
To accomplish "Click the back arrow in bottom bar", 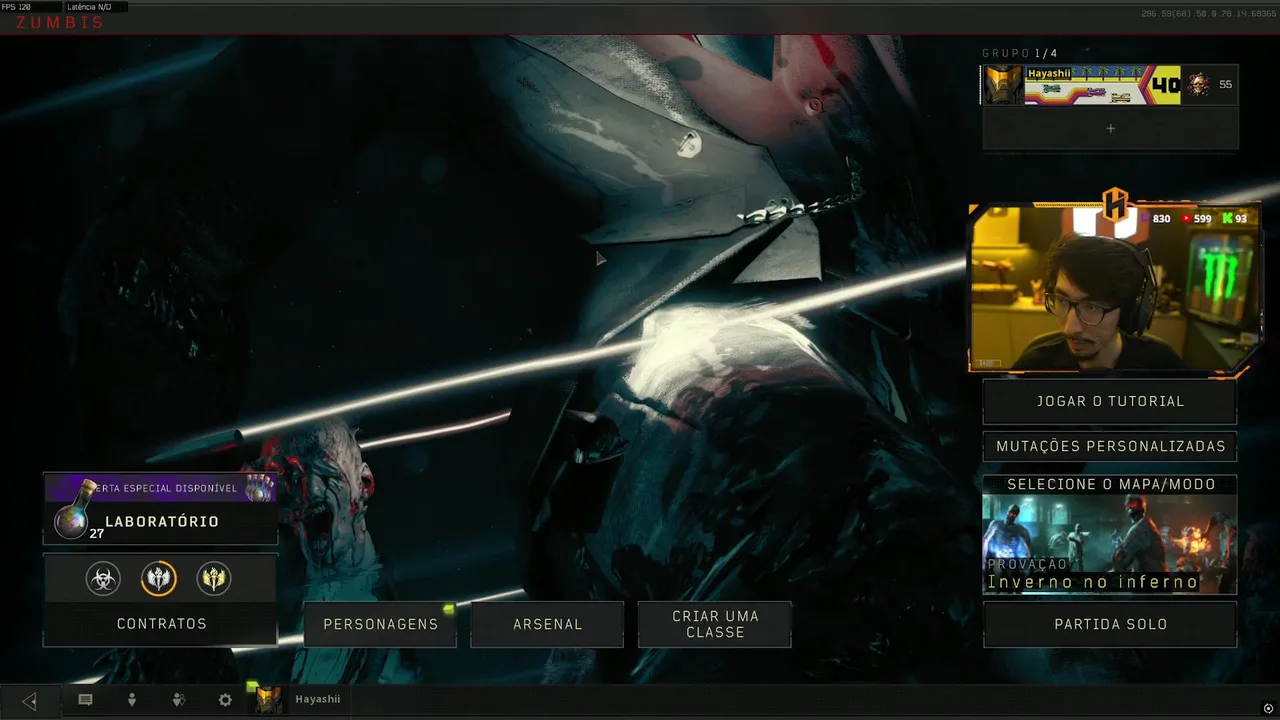I will coord(29,701).
